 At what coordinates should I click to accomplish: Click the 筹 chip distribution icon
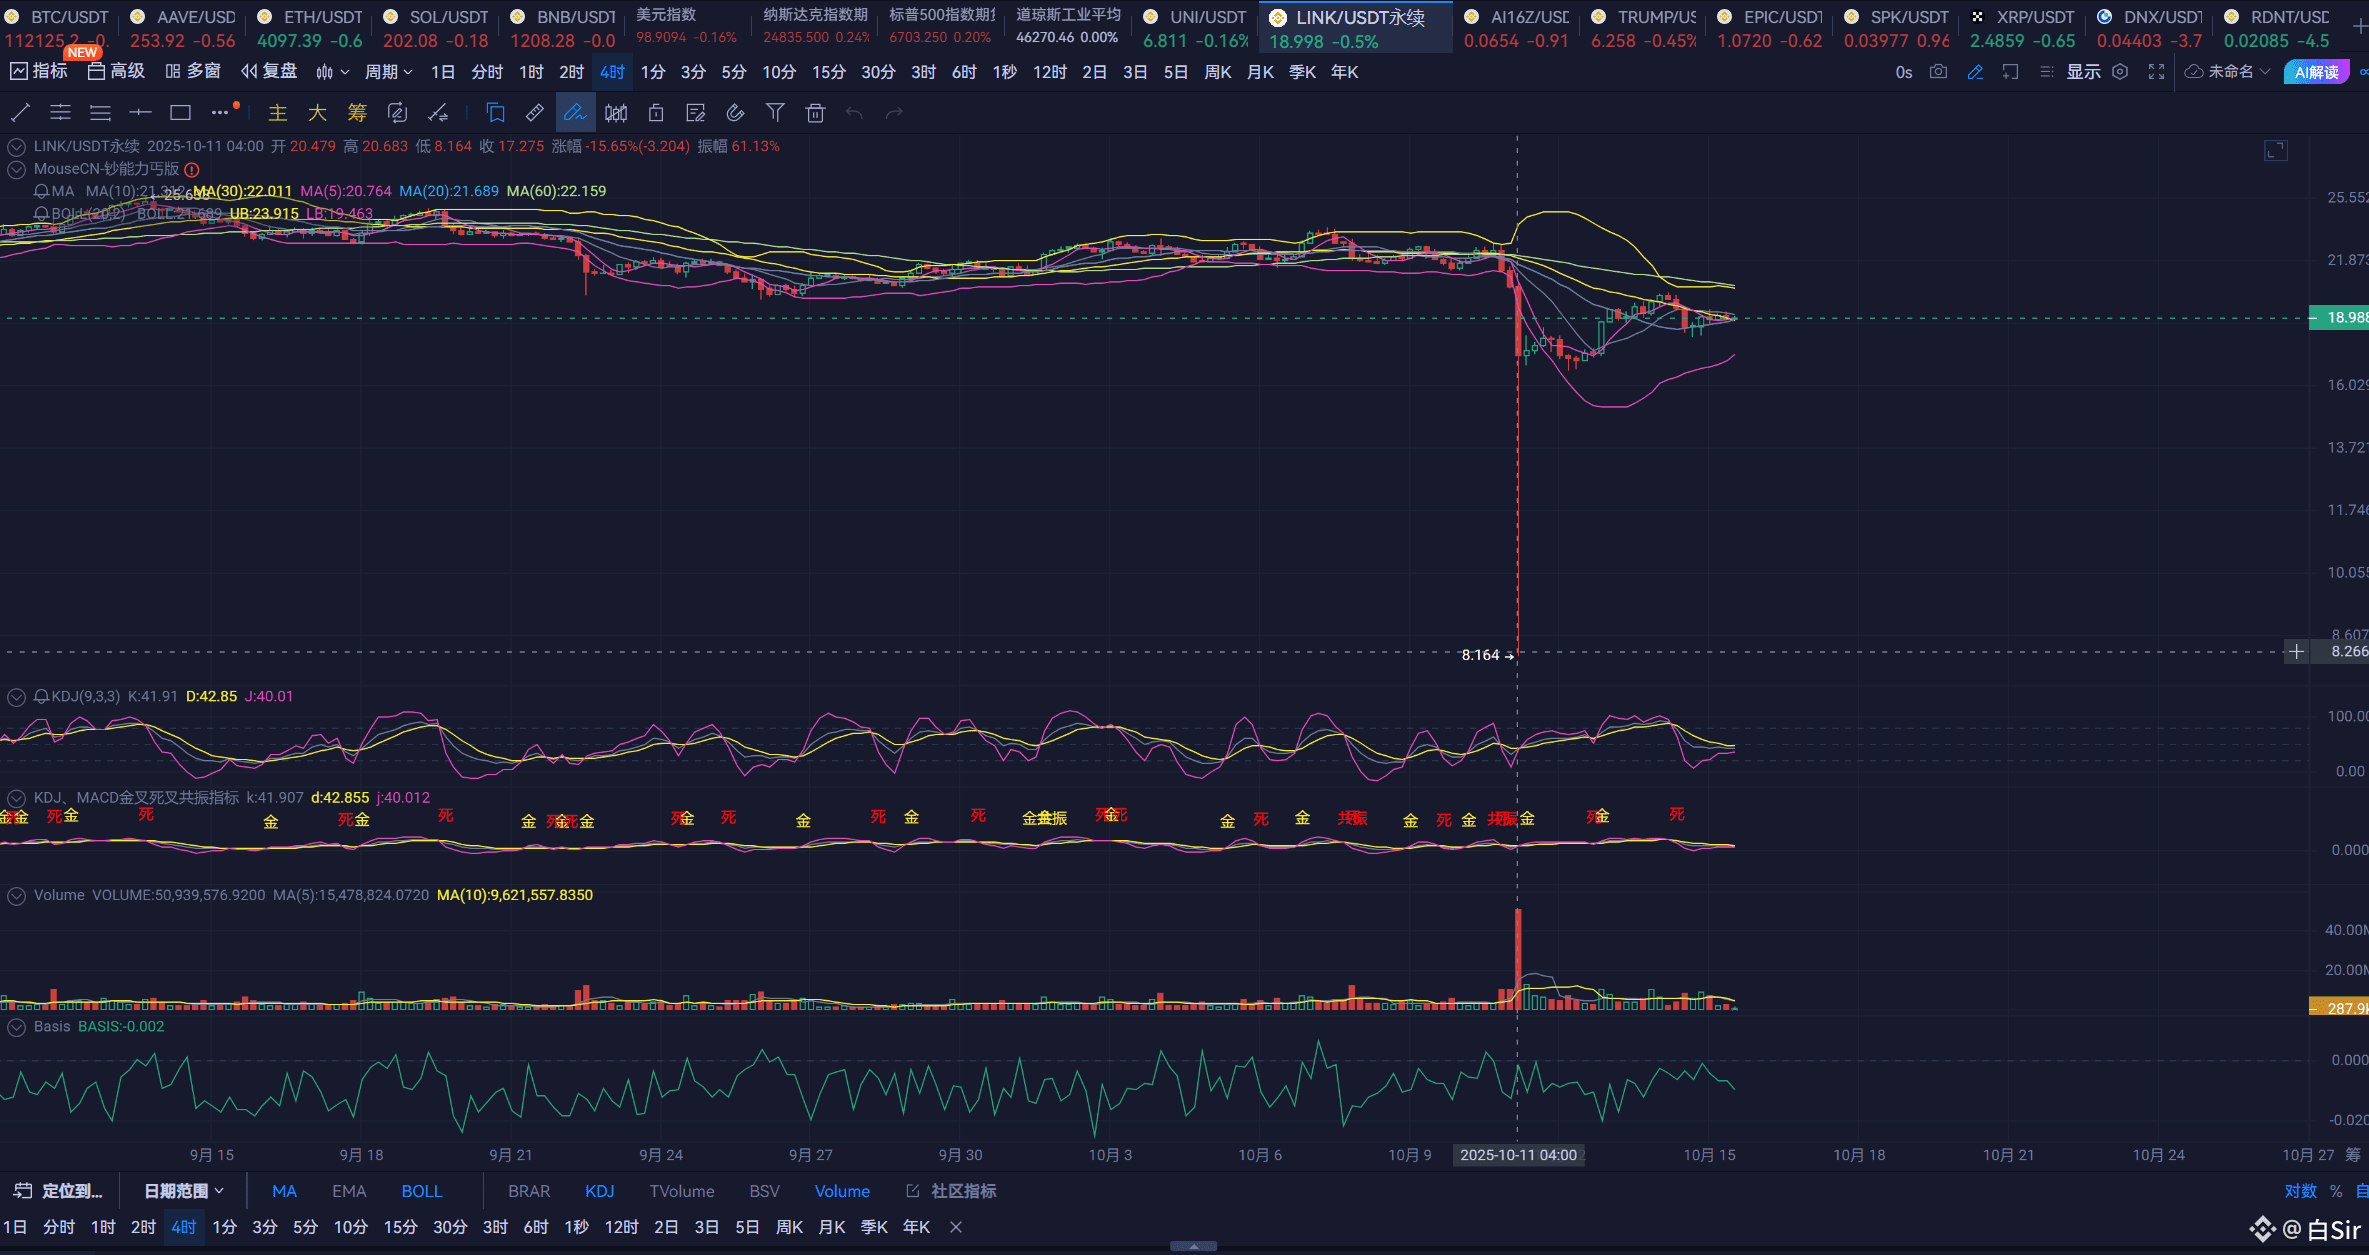357,113
